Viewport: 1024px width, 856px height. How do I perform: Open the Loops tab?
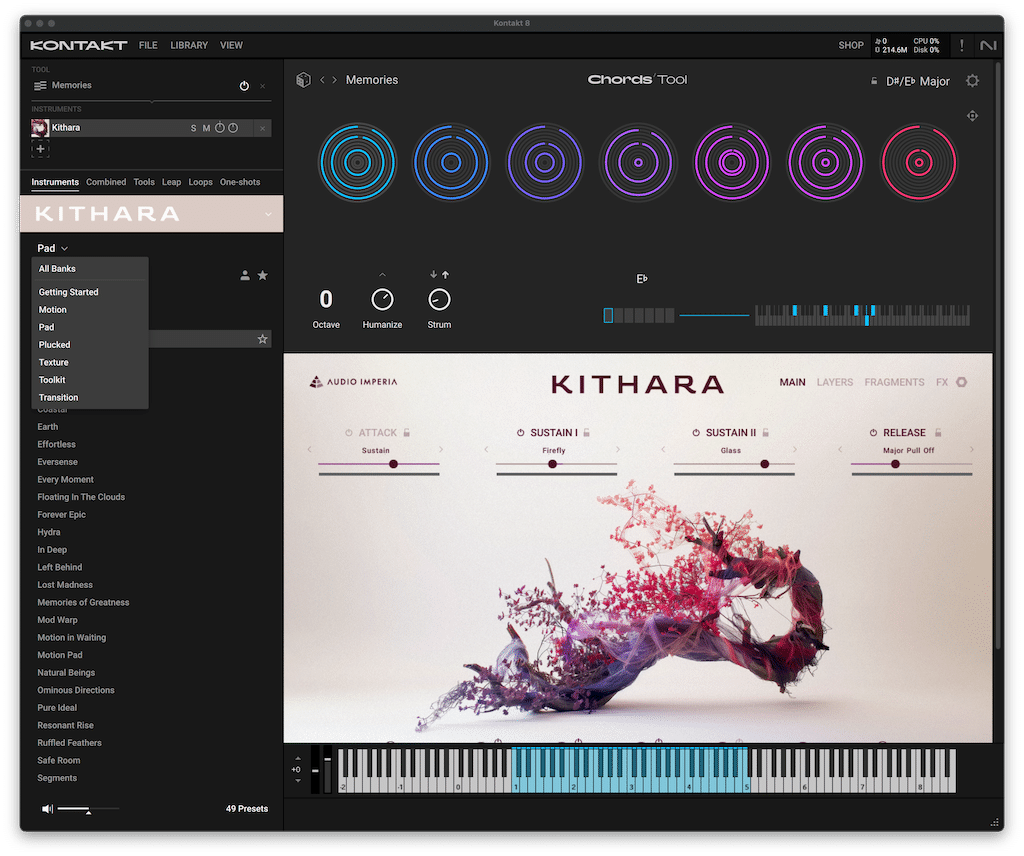[x=200, y=182]
